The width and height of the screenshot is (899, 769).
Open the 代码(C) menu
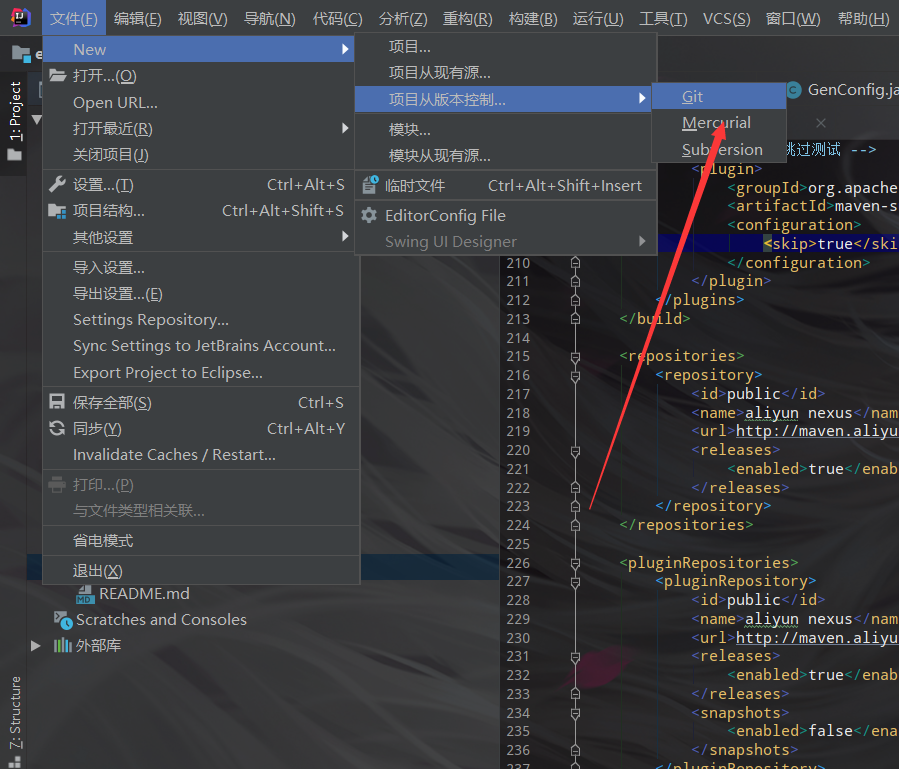pos(337,19)
